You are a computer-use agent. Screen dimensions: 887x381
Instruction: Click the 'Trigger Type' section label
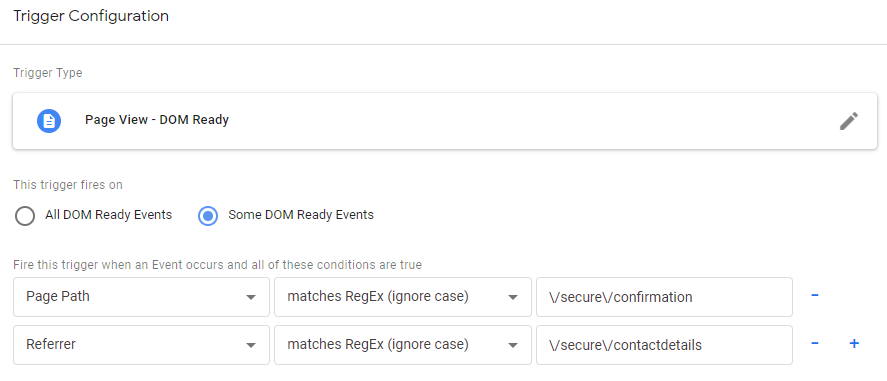48,73
